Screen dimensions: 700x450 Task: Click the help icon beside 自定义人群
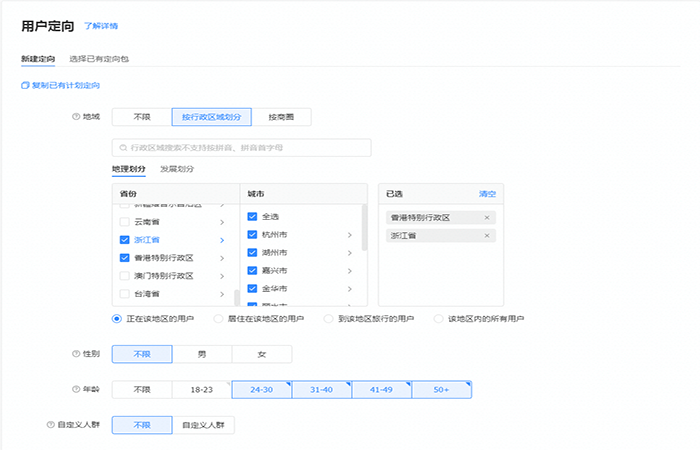point(50,425)
